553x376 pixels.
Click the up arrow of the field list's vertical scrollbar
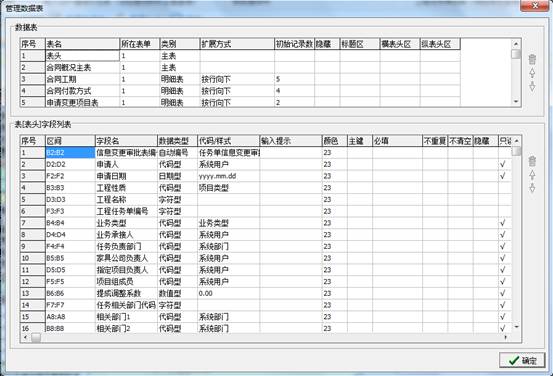coord(516,141)
